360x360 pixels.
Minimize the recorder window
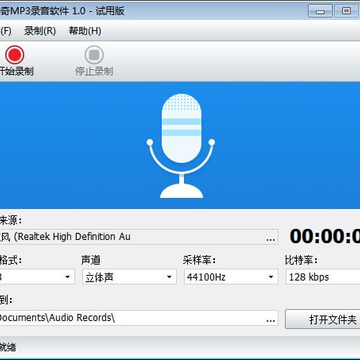[320, 11]
